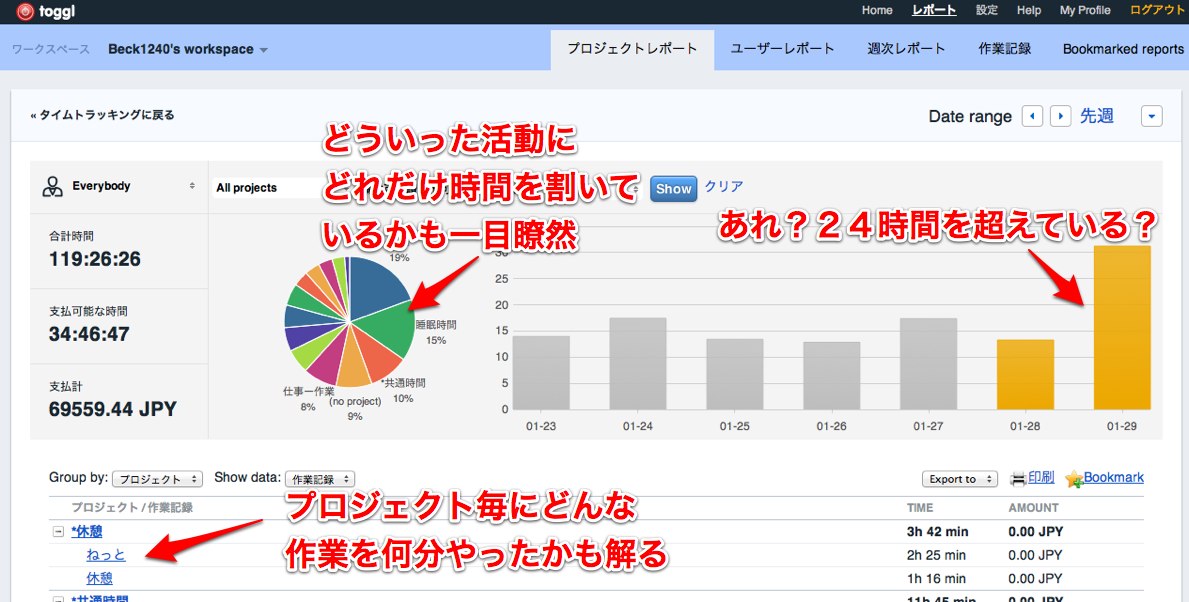1189x602 pixels.
Task: Go to previous date range arrow
Action: 1032,116
